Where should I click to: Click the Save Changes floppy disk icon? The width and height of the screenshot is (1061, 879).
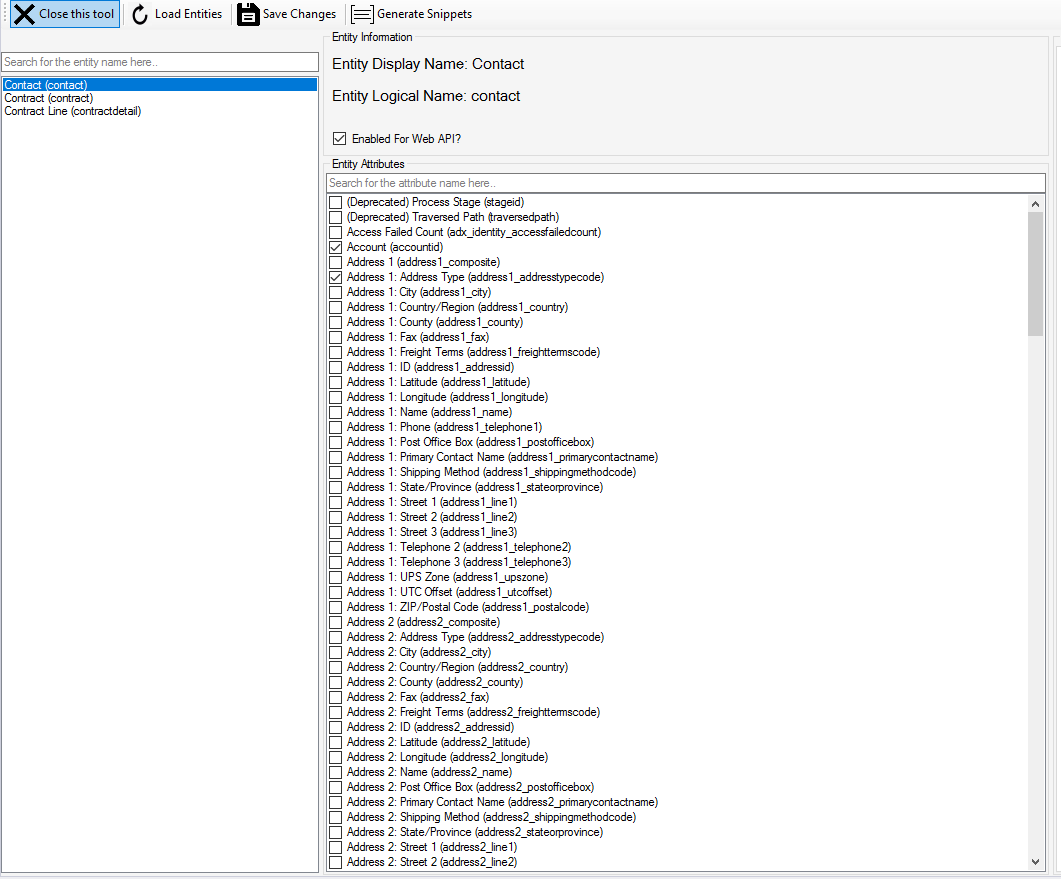[248, 14]
